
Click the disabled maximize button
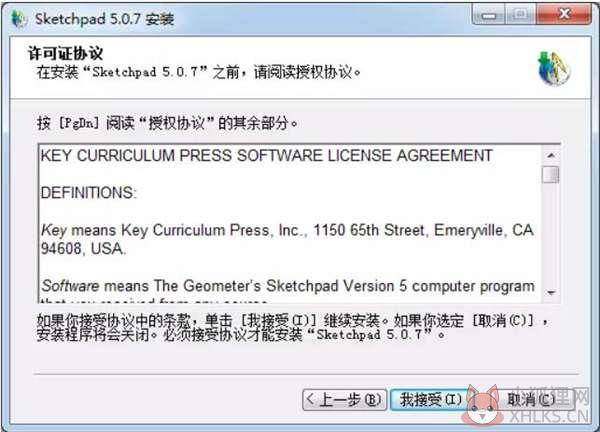pos(520,15)
